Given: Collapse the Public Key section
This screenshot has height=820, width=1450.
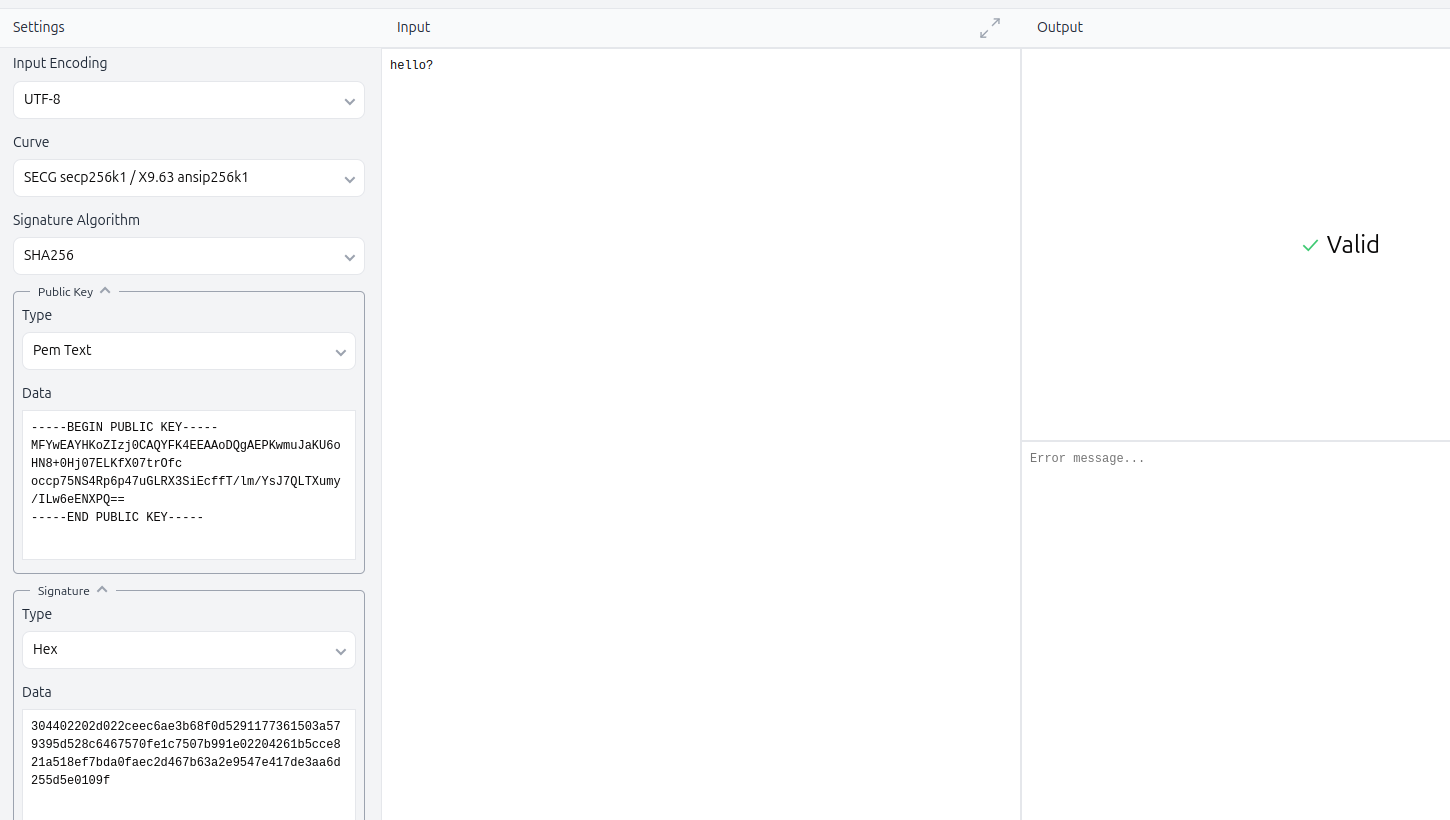Looking at the screenshot, I should click(x=105, y=291).
